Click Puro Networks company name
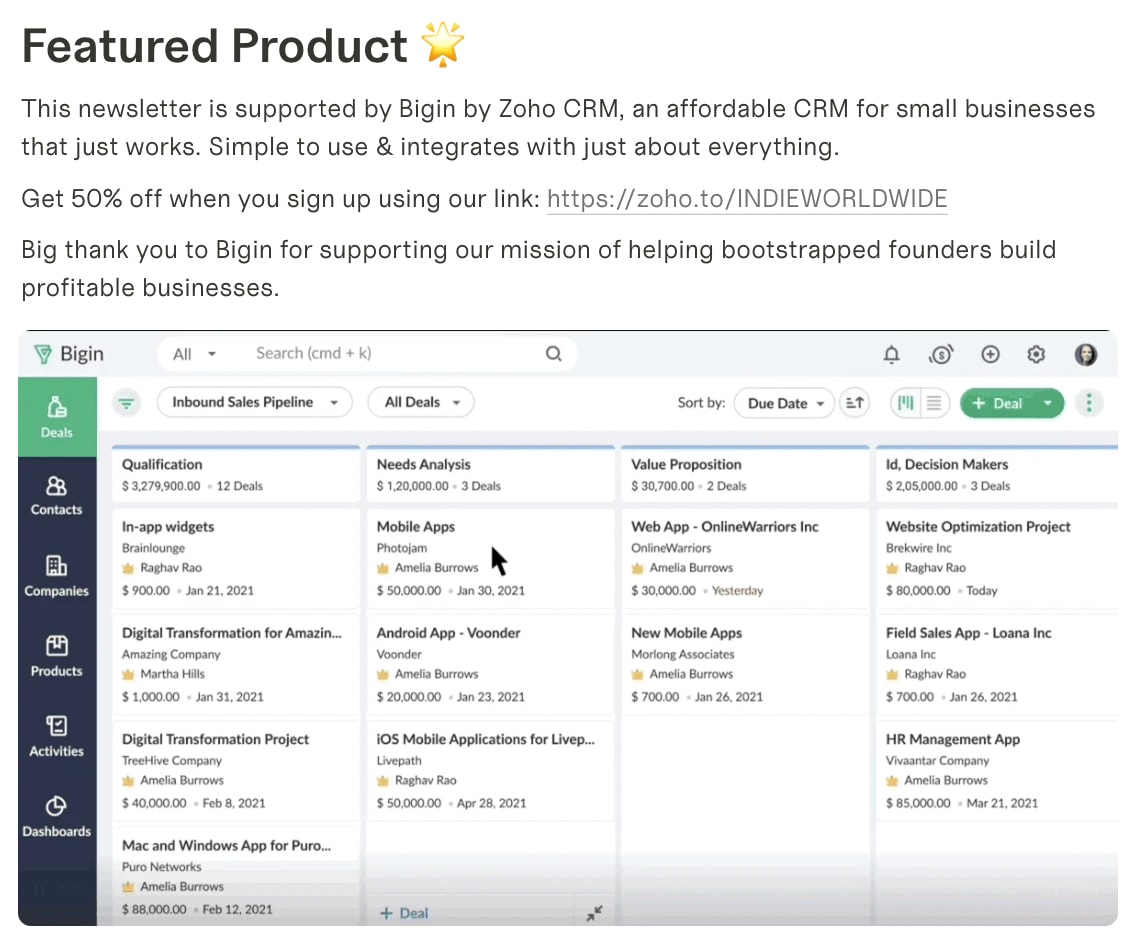 [x=161, y=867]
